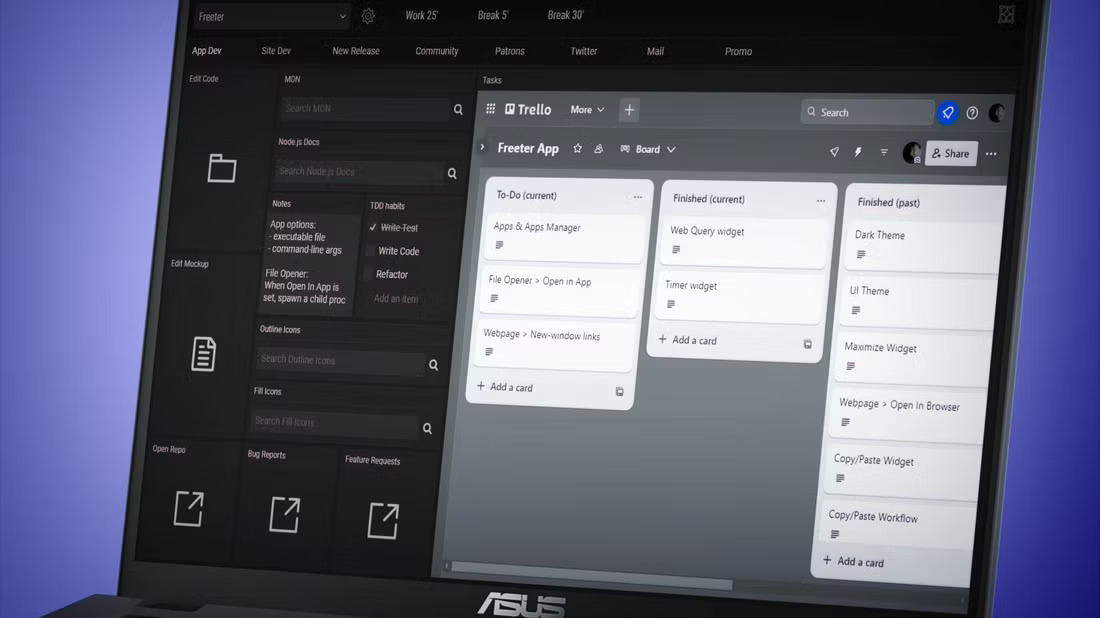
Task: Open the 'Apps & Apps Manager' card
Action: coord(565,236)
